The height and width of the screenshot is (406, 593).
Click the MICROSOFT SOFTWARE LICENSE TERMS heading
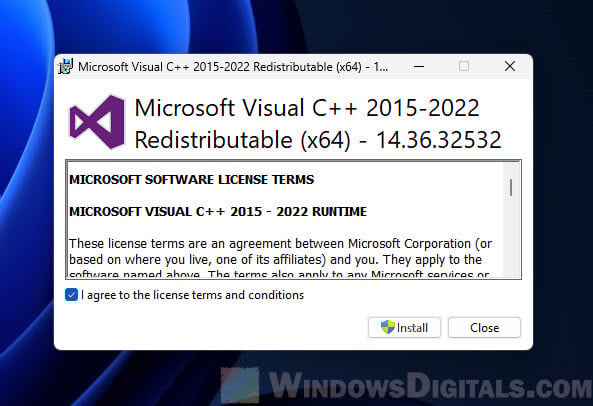pos(191,180)
